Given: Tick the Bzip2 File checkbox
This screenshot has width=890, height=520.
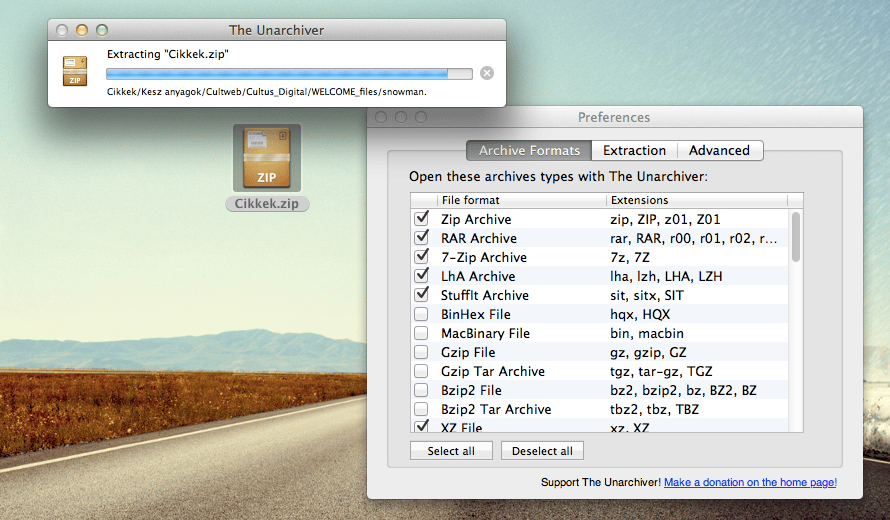Looking at the screenshot, I should (421, 390).
